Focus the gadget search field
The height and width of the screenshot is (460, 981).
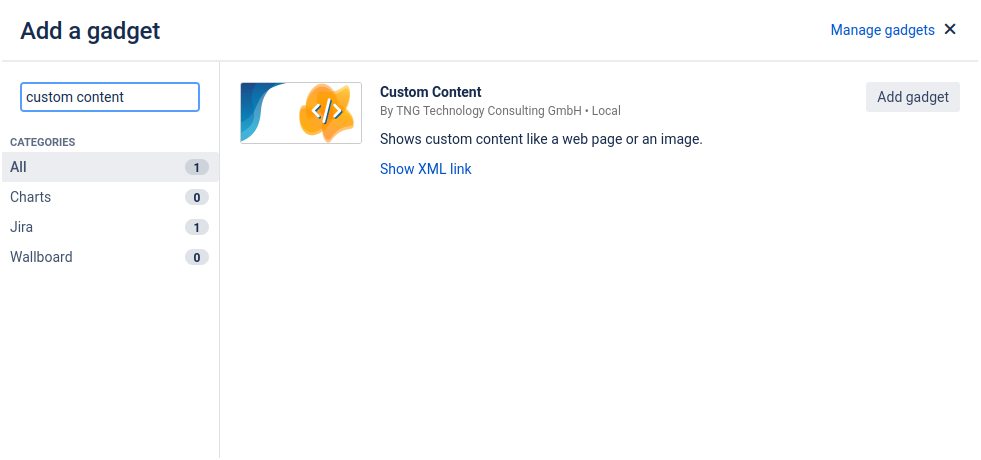point(110,97)
